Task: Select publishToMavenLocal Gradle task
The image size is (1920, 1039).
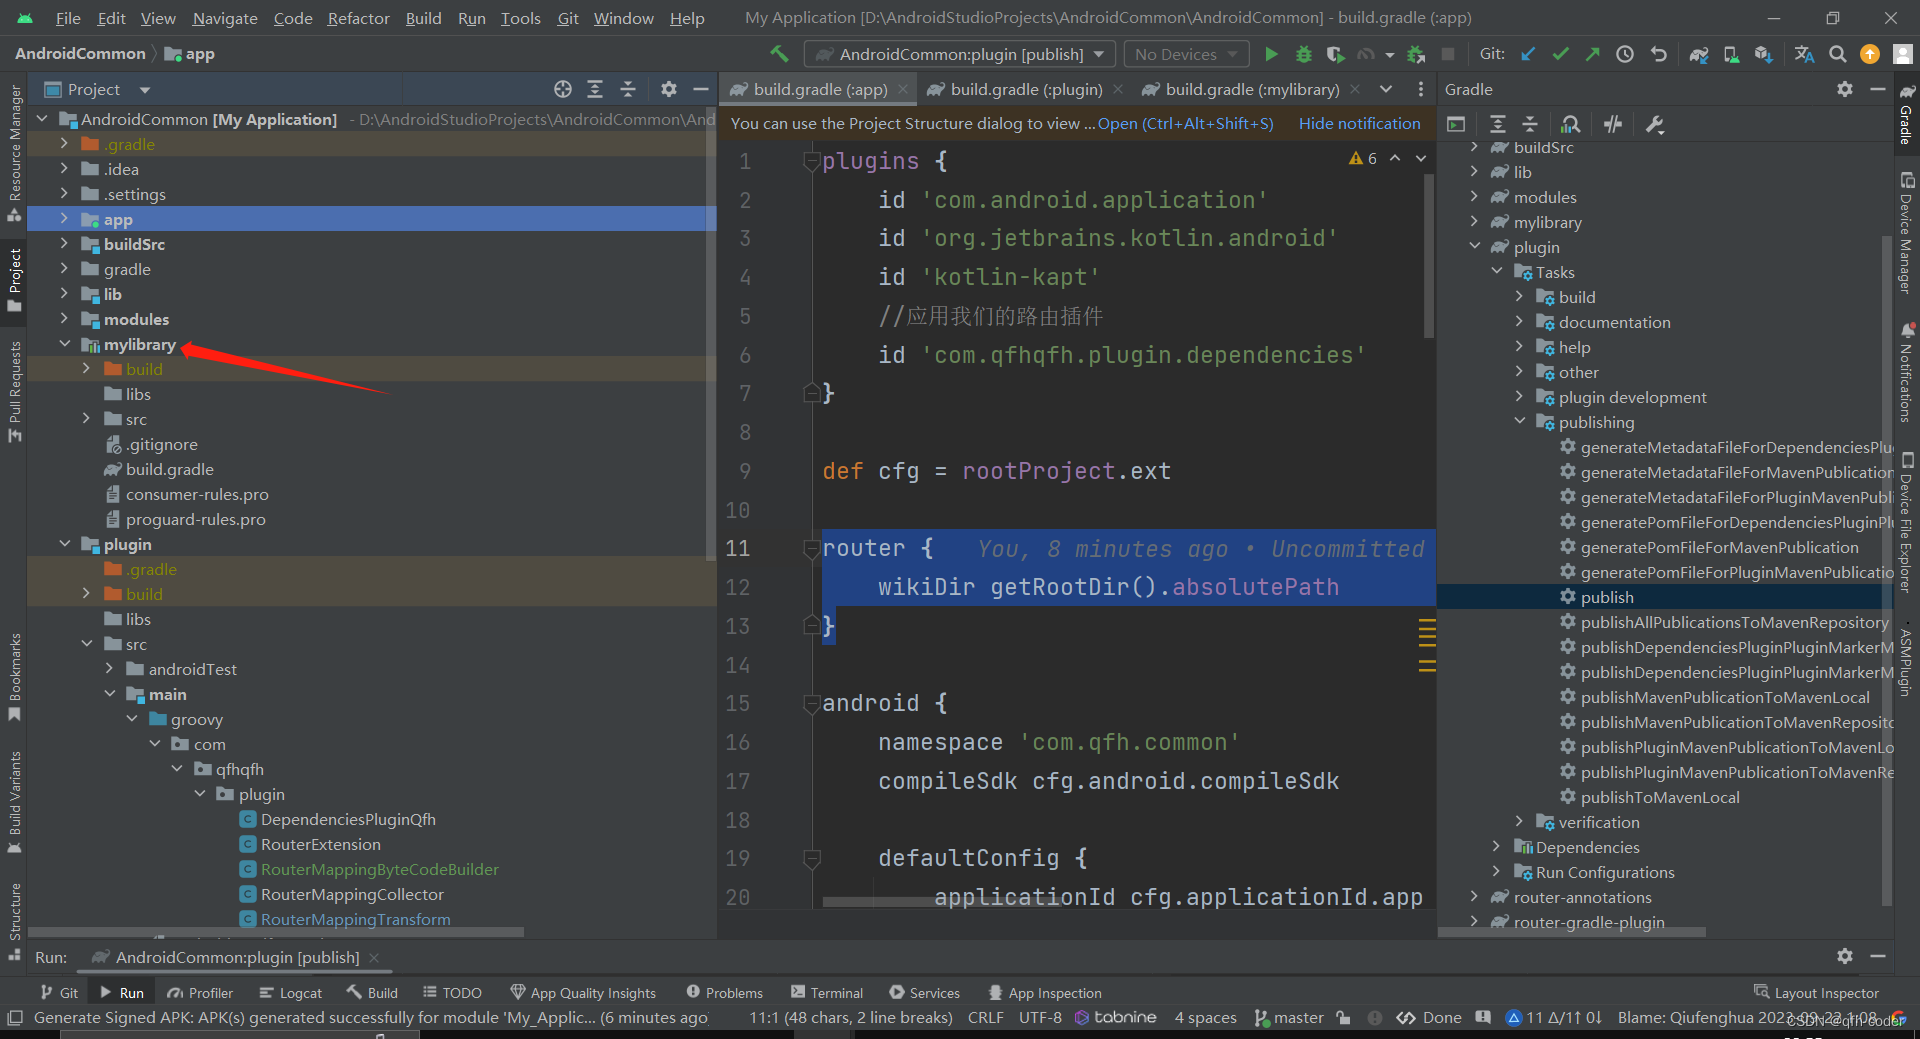Action: coord(1660,797)
